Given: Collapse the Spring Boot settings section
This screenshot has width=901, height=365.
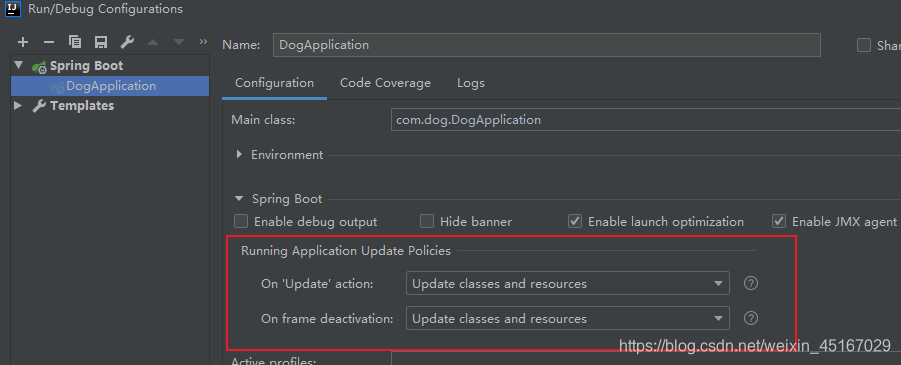Looking at the screenshot, I should [239, 199].
